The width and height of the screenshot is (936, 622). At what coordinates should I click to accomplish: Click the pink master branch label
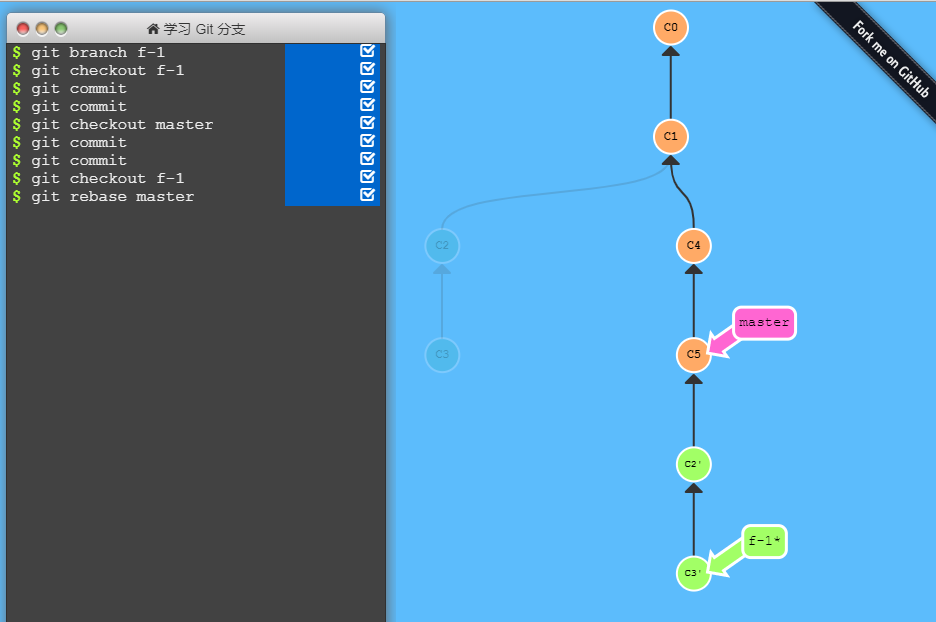[x=764, y=323]
